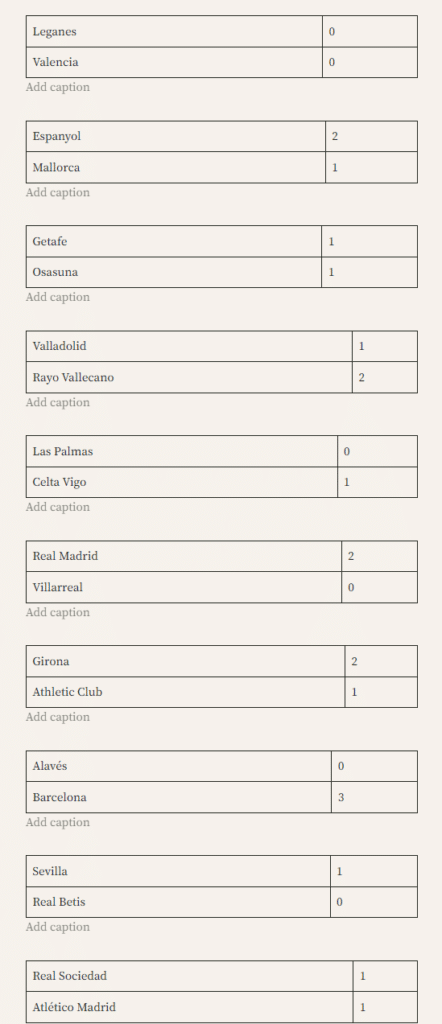Image resolution: width=442 pixels, height=1024 pixels.
Task: Add caption under Espanyol Mallorca table
Action: 58,193
